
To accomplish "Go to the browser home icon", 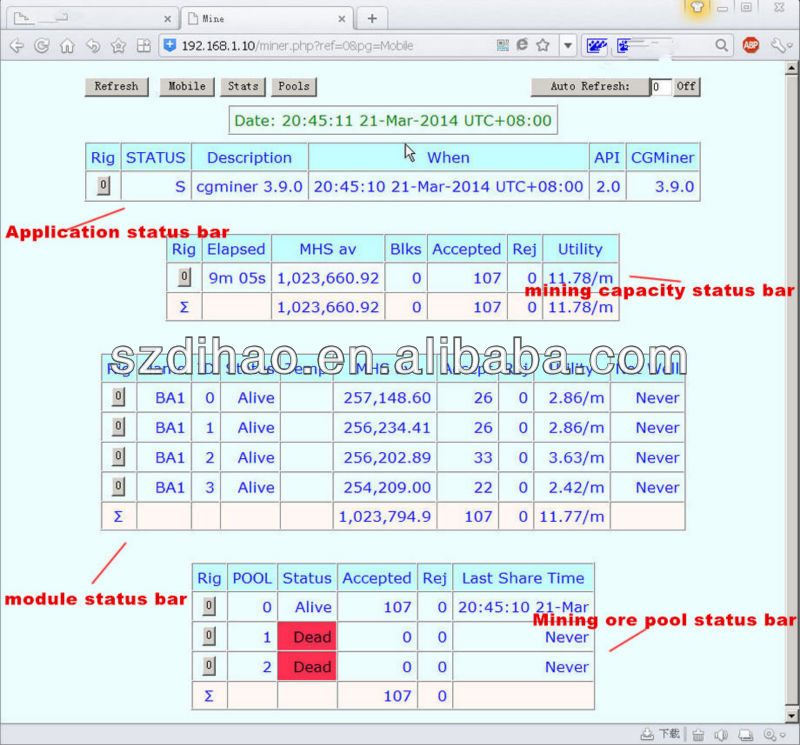I will point(67,46).
